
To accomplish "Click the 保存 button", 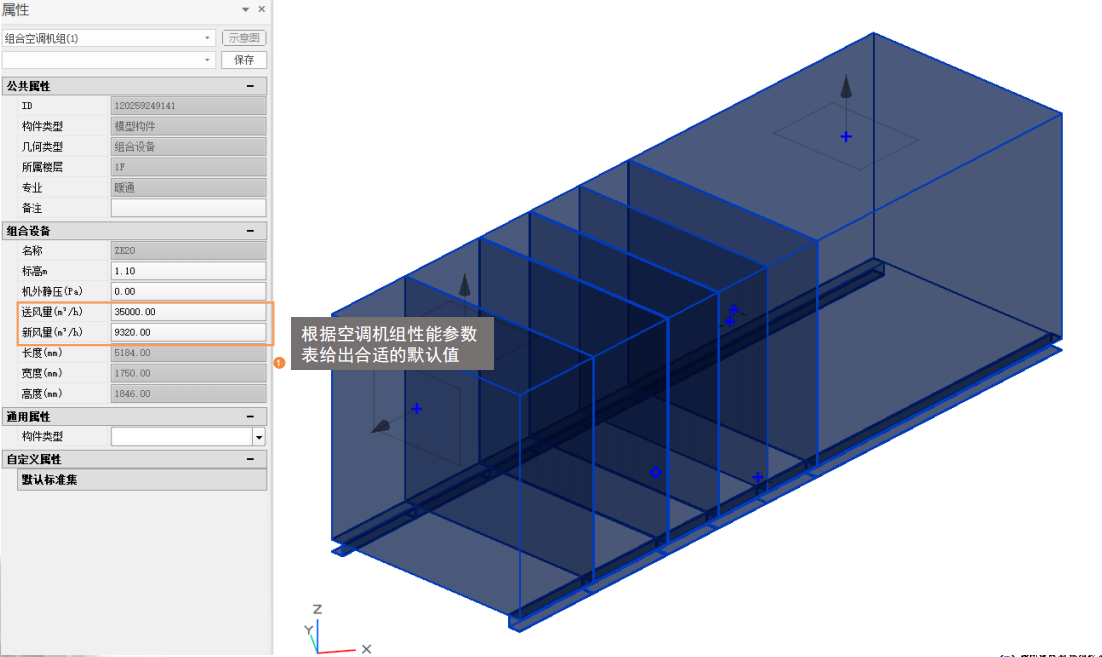I will coord(244,60).
